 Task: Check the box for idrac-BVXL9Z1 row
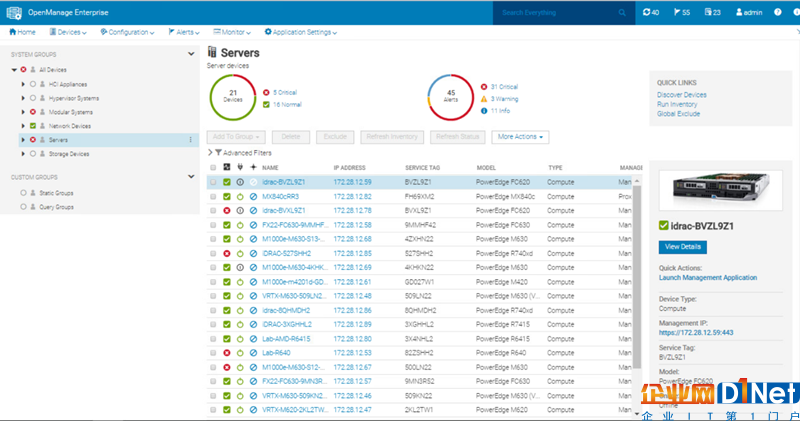coord(213,211)
